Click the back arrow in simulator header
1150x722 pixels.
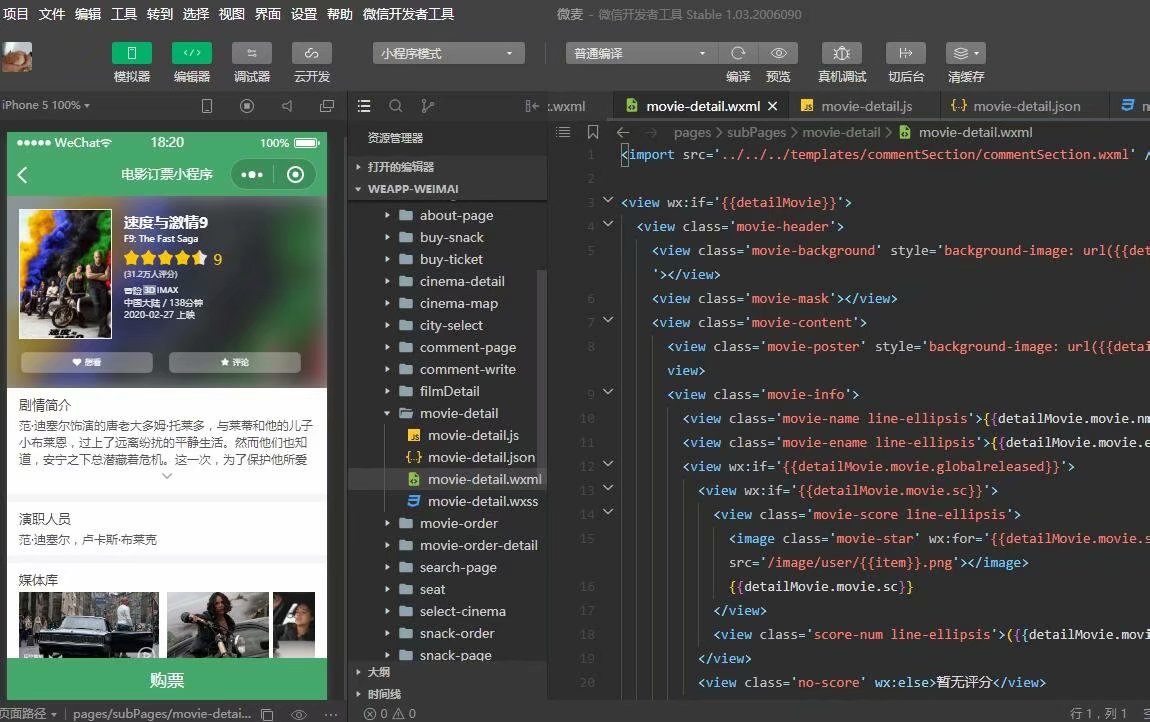tap(23, 175)
